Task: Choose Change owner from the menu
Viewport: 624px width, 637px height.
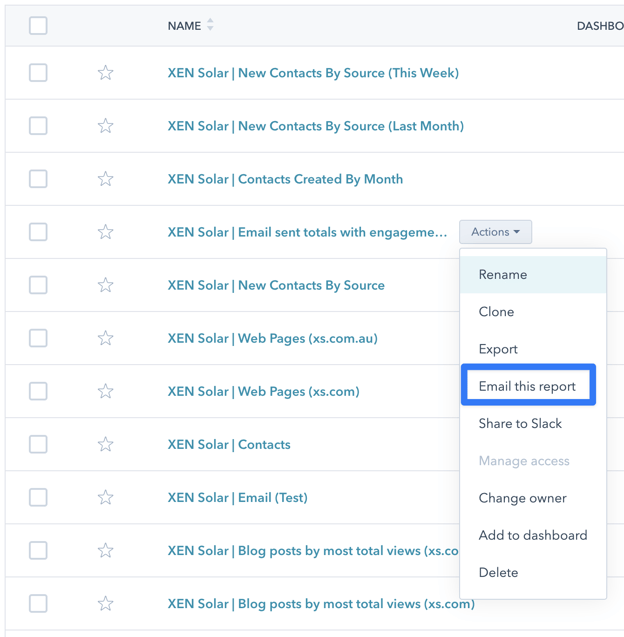Action: (533, 498)
